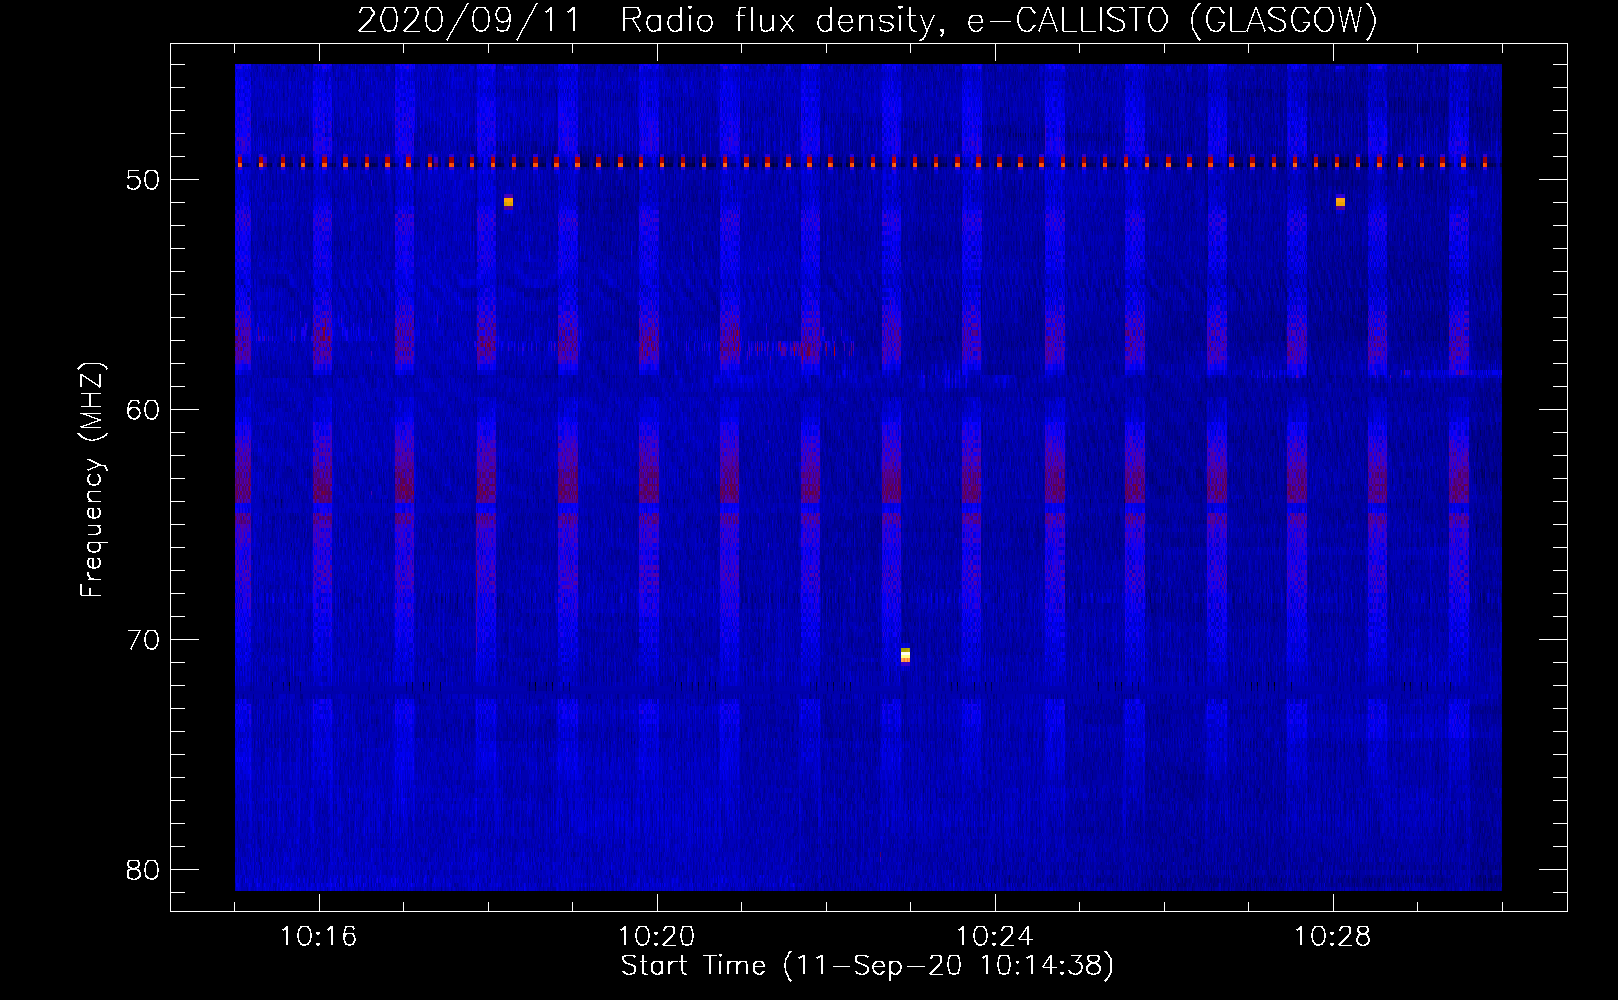Click the orange spot at 51 MHz near 10:18

(508, 202)
